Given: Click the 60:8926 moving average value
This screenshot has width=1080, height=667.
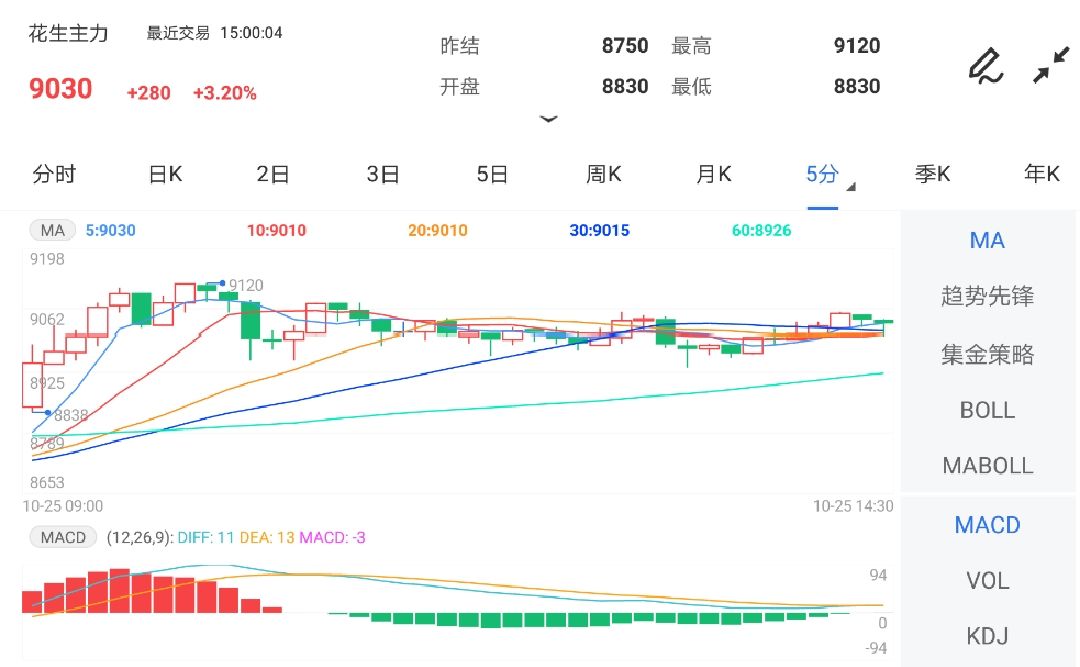Looking at the screenshot, I should (x=761, y=230).
